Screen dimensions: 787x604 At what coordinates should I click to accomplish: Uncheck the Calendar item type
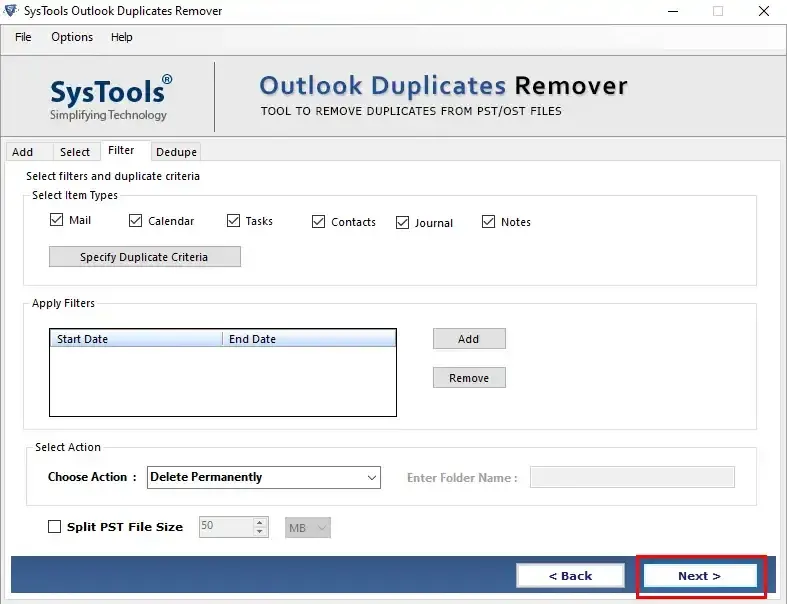[x=135, y=221]
